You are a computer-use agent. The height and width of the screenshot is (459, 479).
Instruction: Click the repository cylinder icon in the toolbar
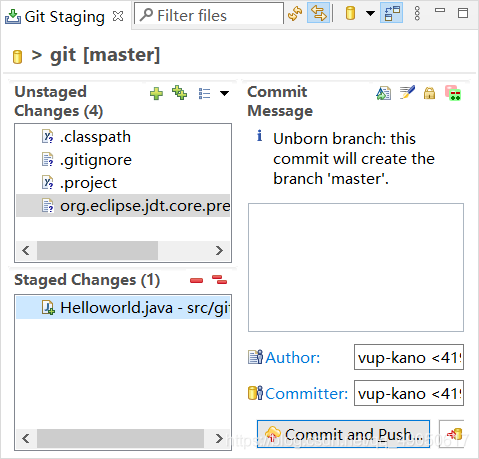point(350,13)
